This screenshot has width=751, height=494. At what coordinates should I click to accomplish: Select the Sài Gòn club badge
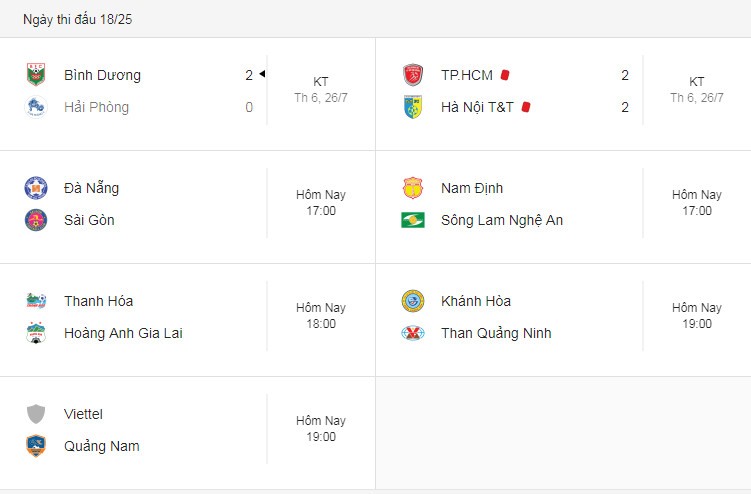(36, 220)
